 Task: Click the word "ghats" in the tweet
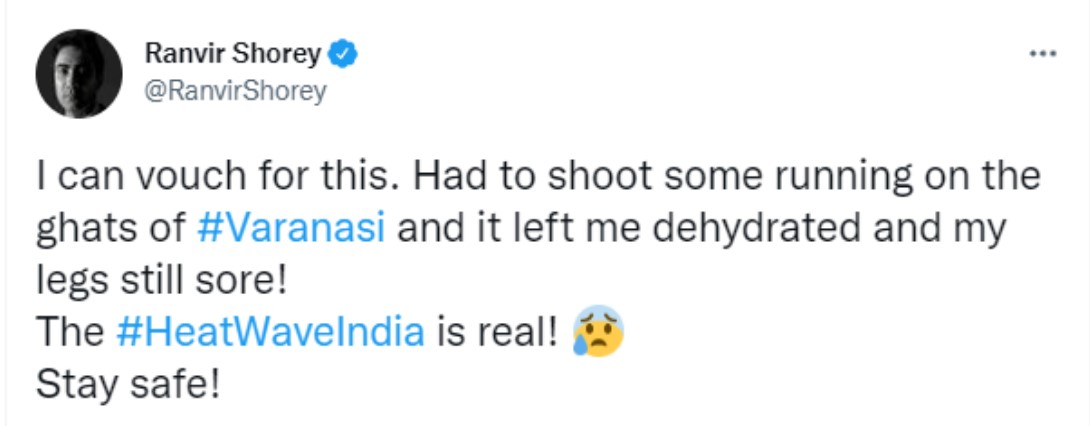[86, 227]
